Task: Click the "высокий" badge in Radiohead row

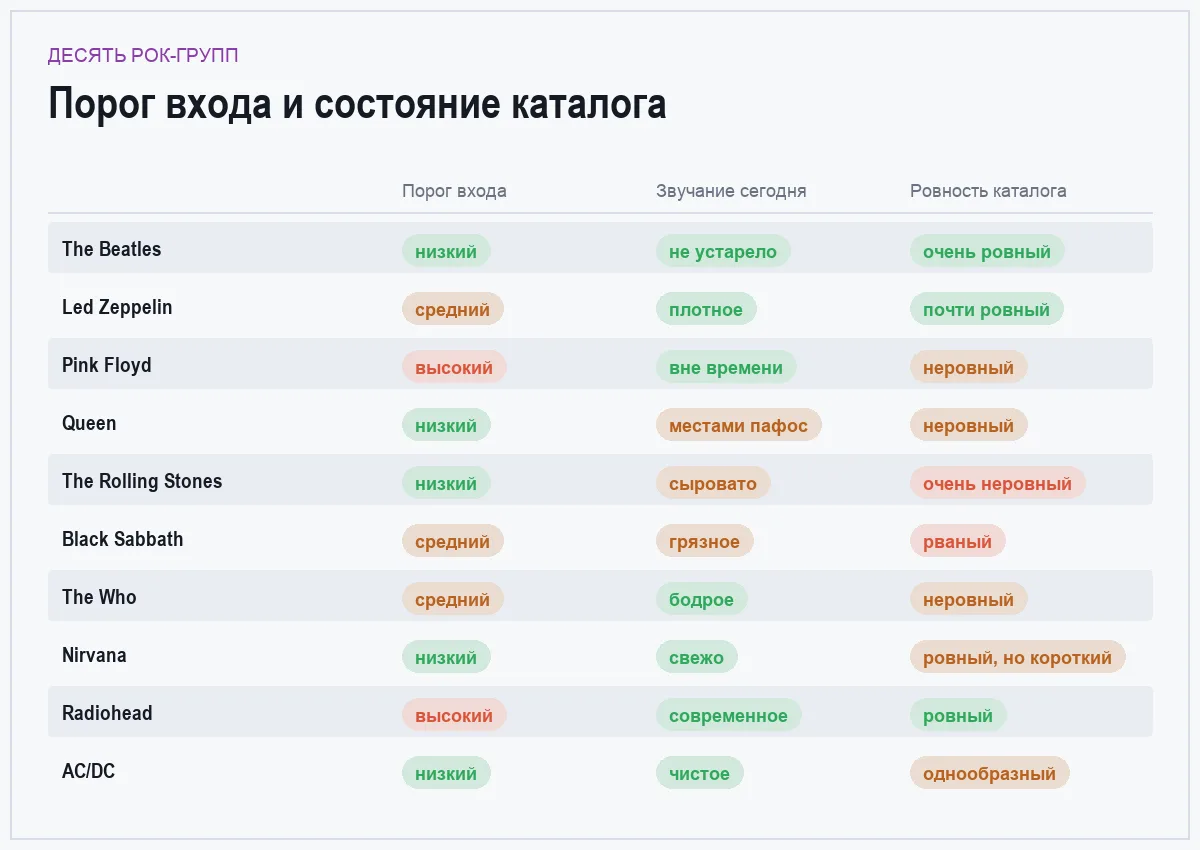Action: 454,715
